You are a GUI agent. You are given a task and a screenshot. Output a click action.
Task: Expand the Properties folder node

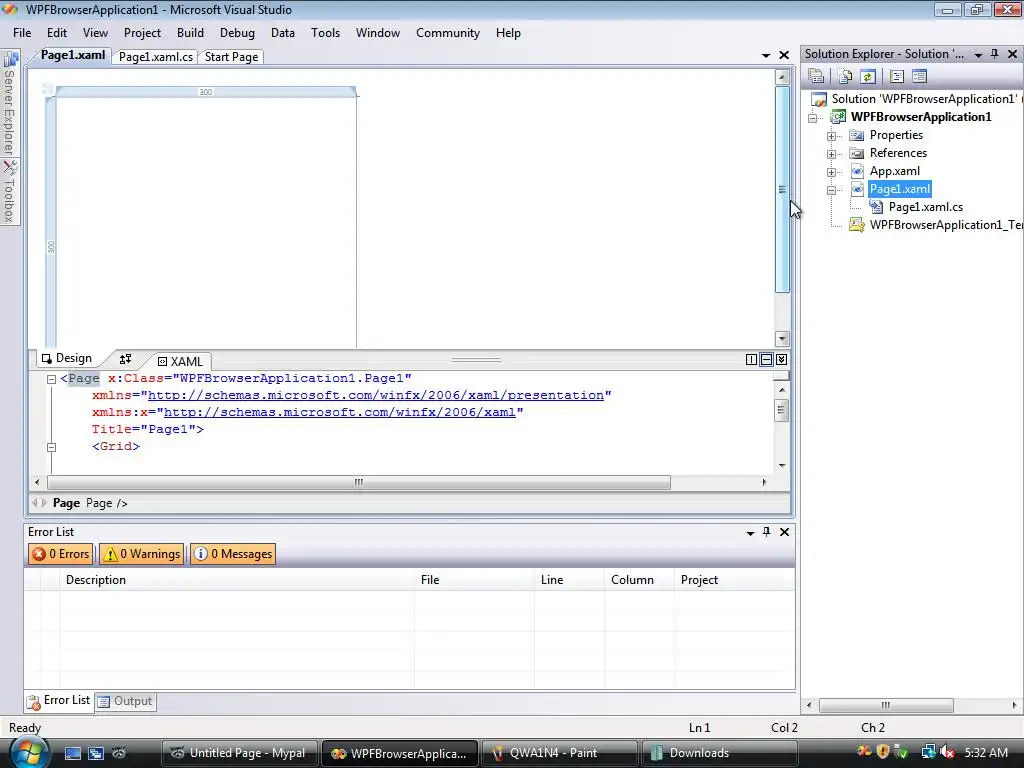[831, 136]
